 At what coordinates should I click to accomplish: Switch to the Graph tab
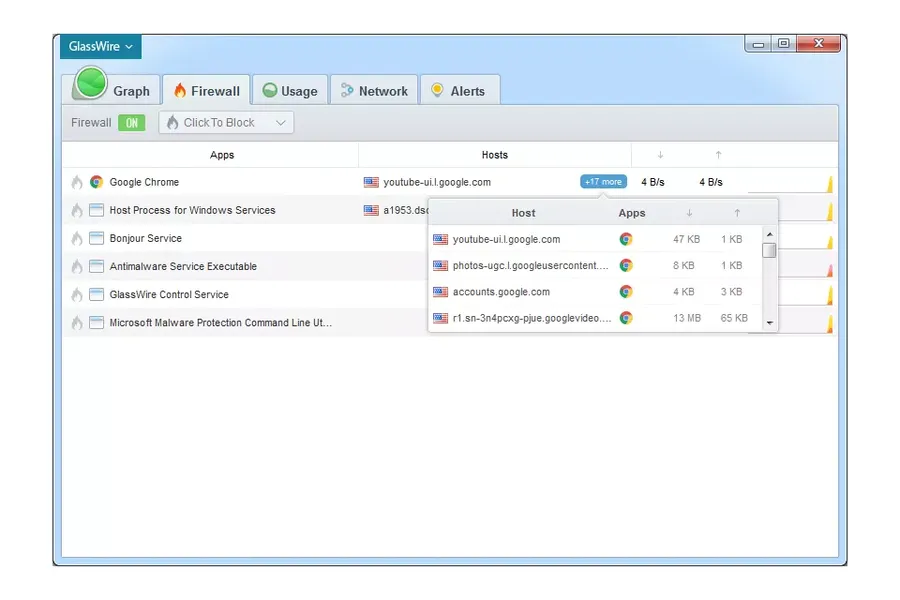click(111, 90)
